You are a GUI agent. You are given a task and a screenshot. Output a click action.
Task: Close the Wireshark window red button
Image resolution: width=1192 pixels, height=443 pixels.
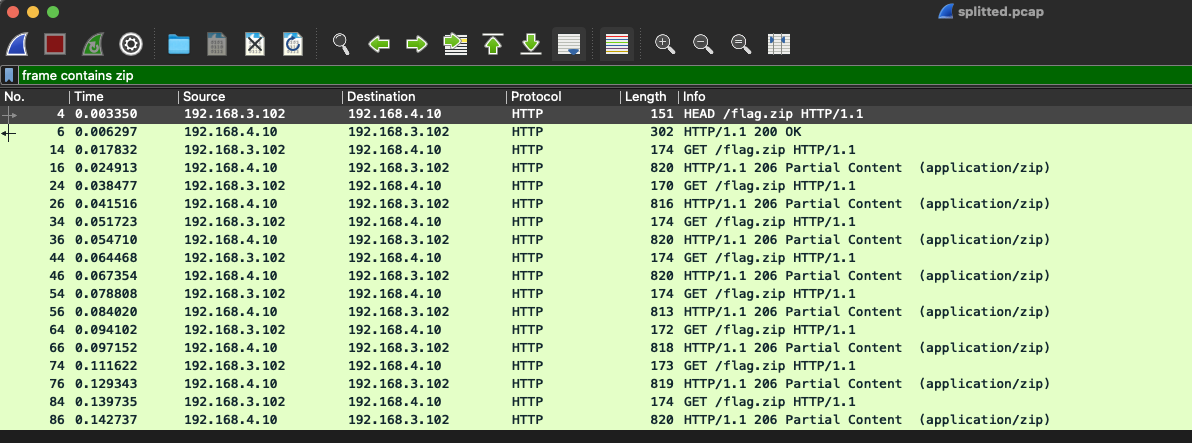[x=12, y=12]
